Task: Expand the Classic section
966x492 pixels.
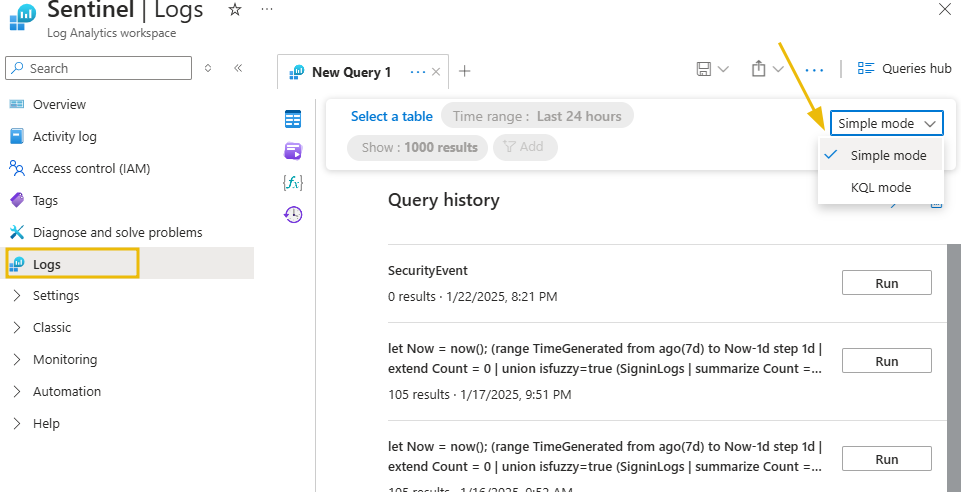Action: click(52, 328)
